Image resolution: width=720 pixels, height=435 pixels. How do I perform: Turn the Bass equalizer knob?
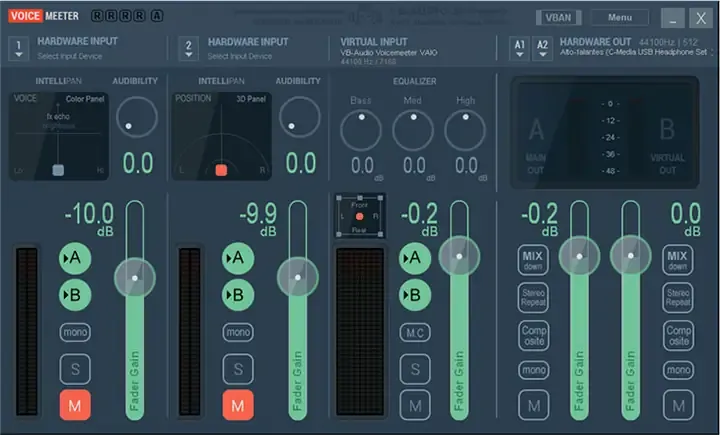pos(361,130)
